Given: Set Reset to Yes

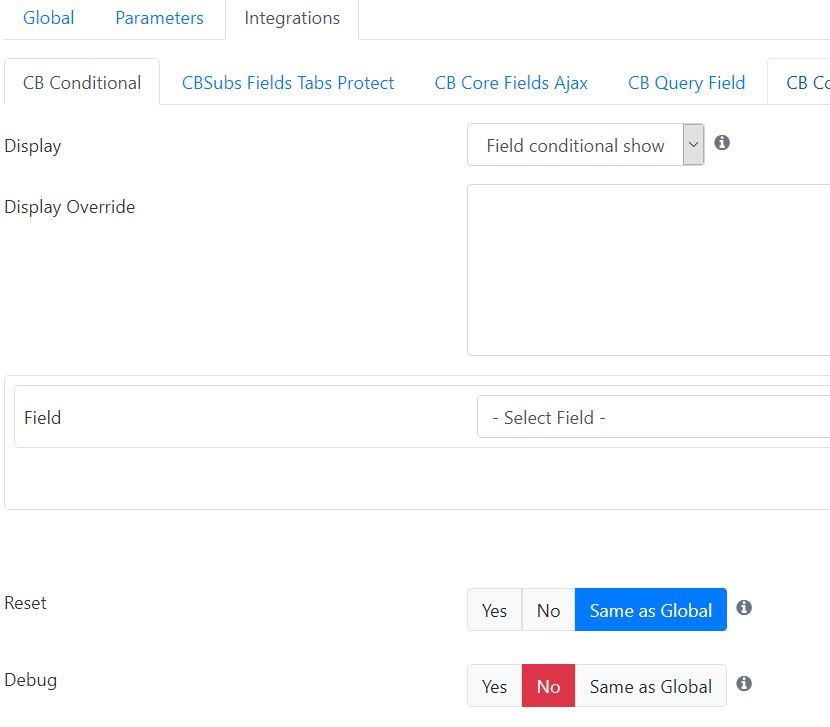Looking at the screenshot, I should coord(494,610).
